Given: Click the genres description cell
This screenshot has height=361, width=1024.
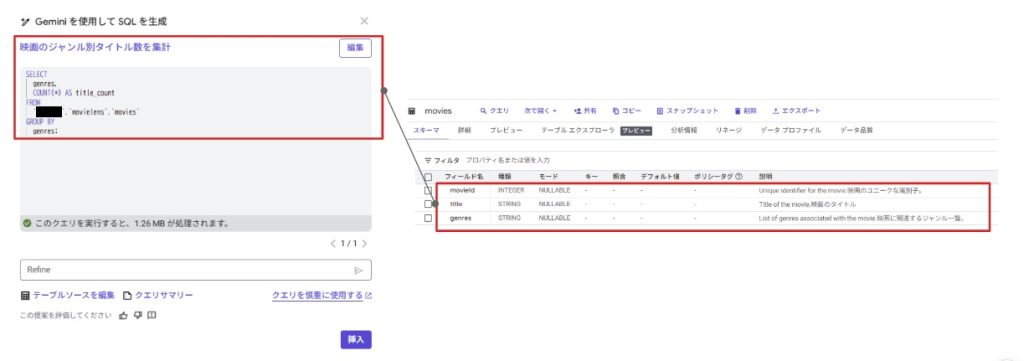Looking at the screenshot, I should click(861, 218).
